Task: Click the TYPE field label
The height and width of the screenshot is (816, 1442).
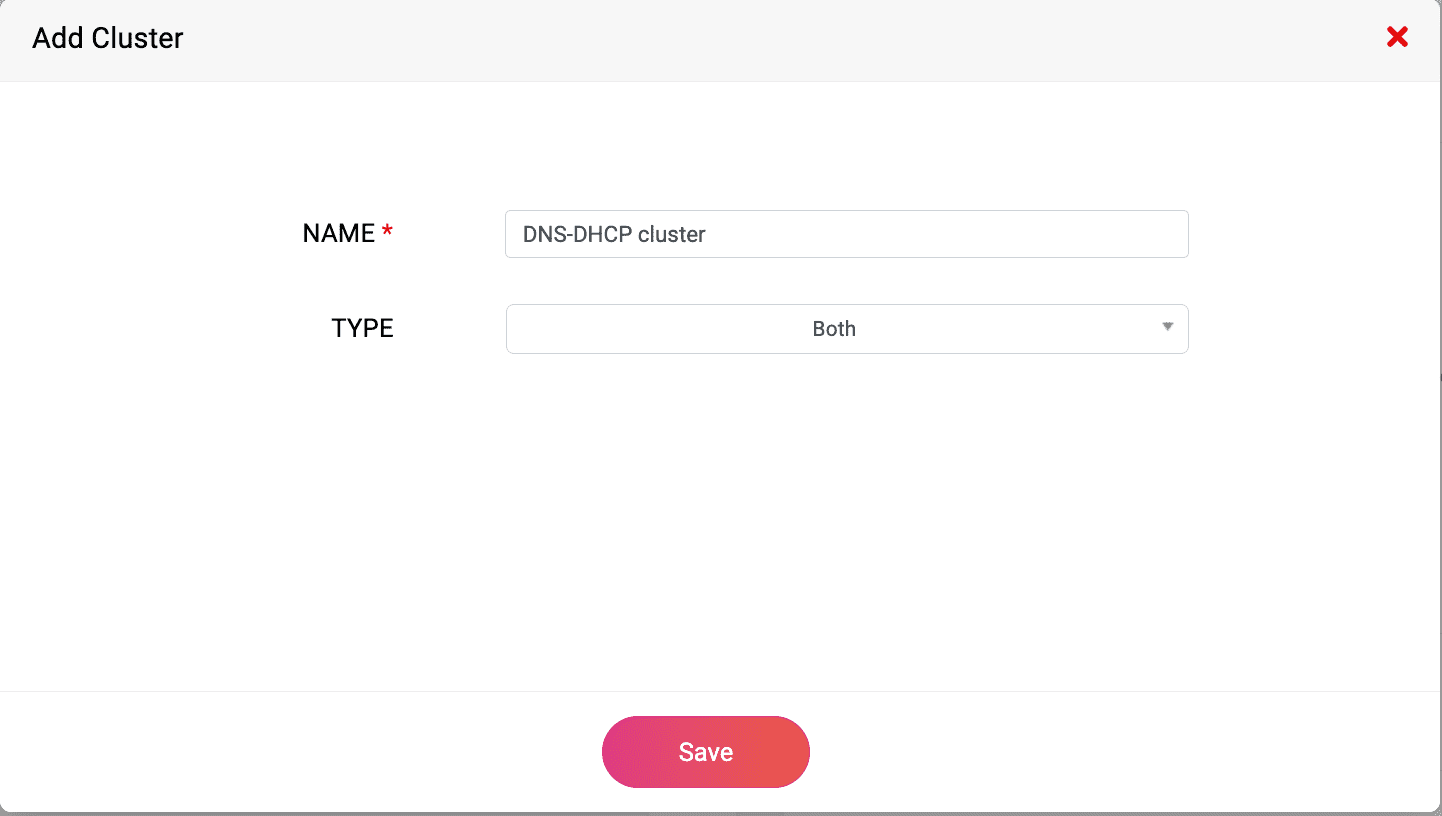Action: point(362,329)
